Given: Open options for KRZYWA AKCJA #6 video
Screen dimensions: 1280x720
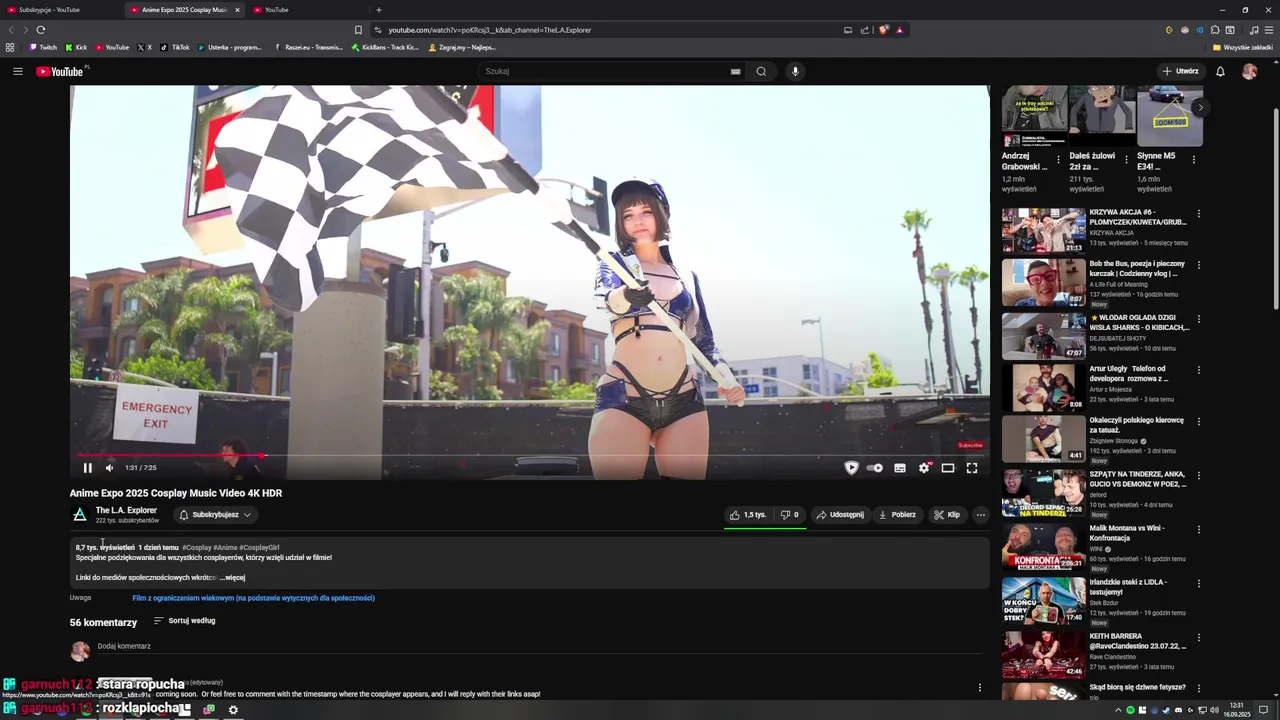Looking at the screenshot, I should coord(1198,213).
